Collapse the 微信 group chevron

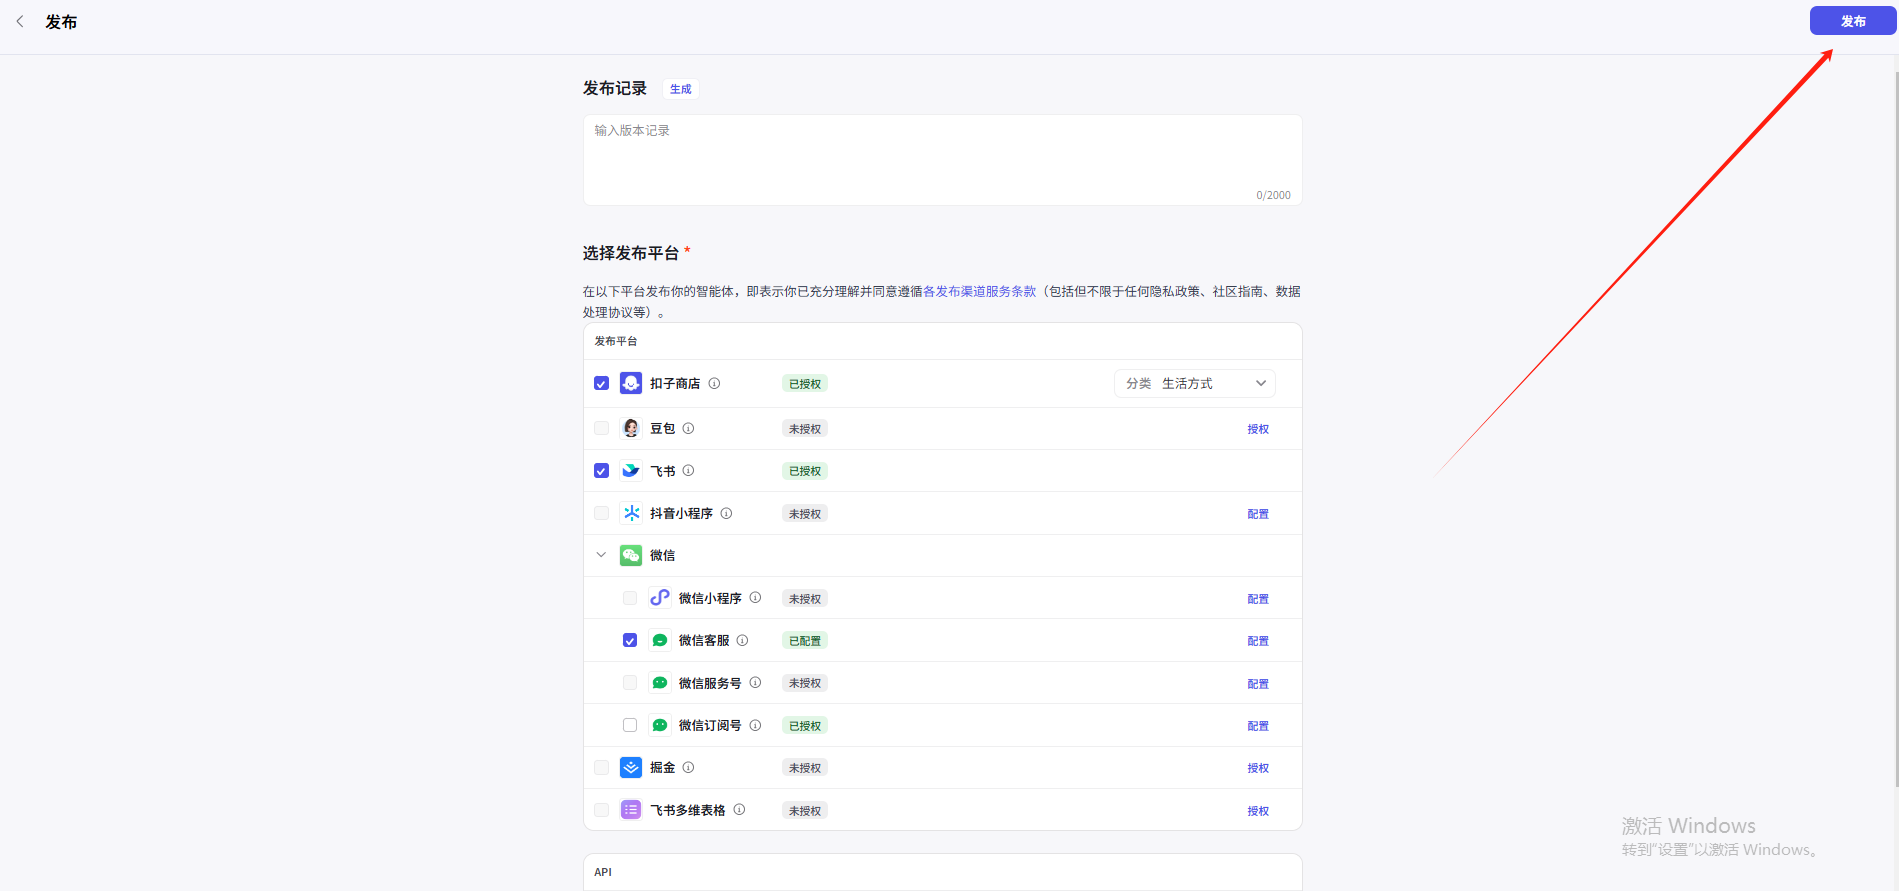(x=601, y=555)
